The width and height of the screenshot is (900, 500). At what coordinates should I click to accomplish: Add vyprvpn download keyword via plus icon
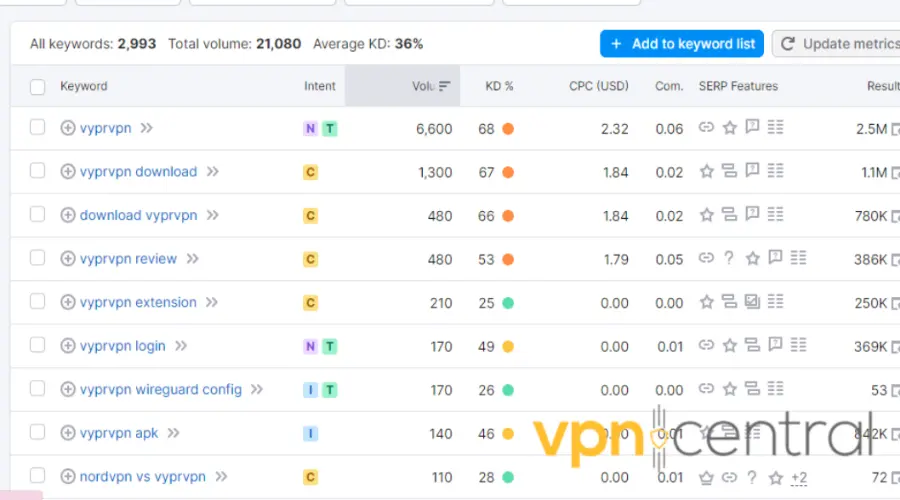[x=68, y=172]
